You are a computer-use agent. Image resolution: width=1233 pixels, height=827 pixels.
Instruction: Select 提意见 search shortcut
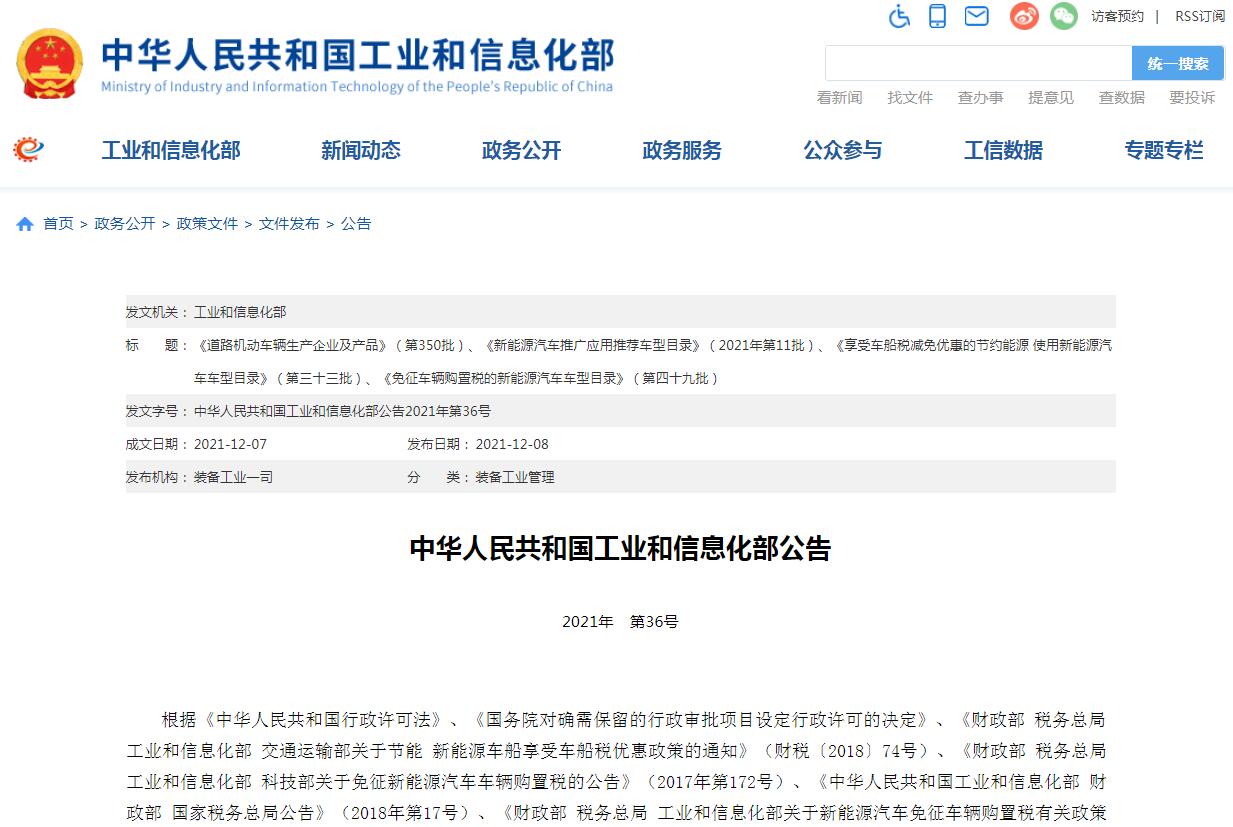tap(1051, 97)
